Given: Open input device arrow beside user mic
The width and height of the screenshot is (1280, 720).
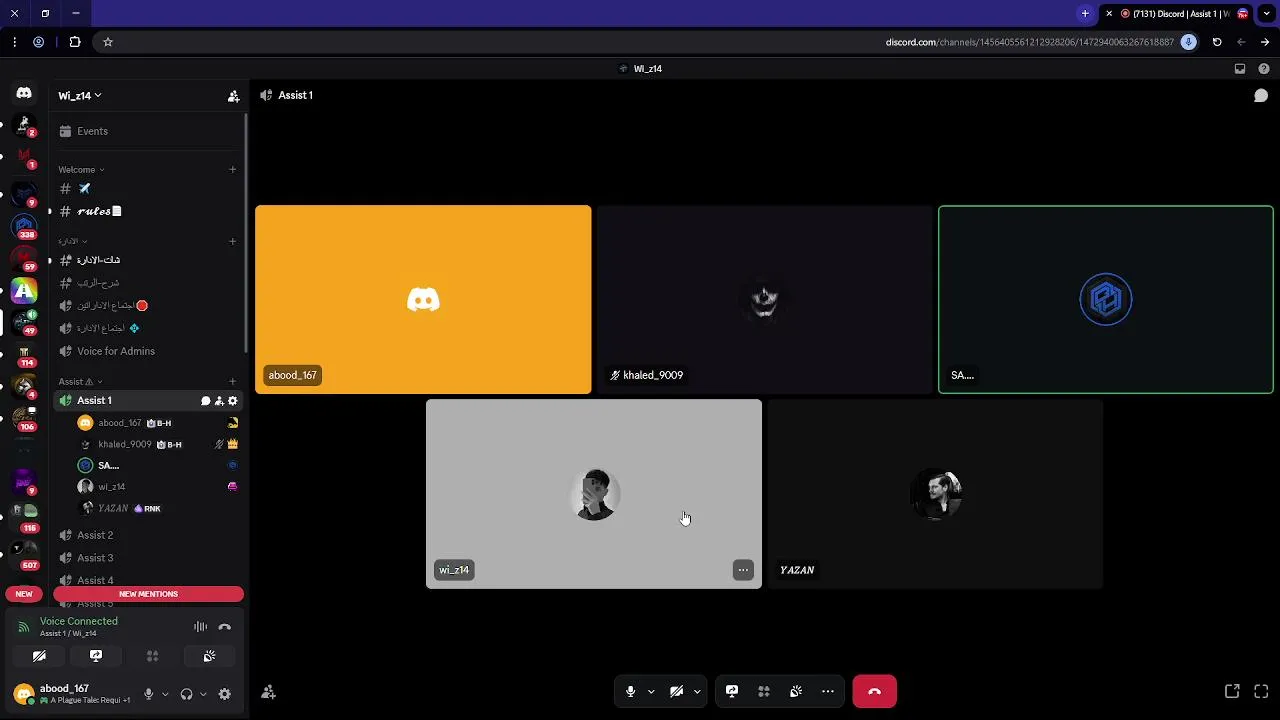Looking at the screenshot, I should pyautogui.click(x=165, y=694).
